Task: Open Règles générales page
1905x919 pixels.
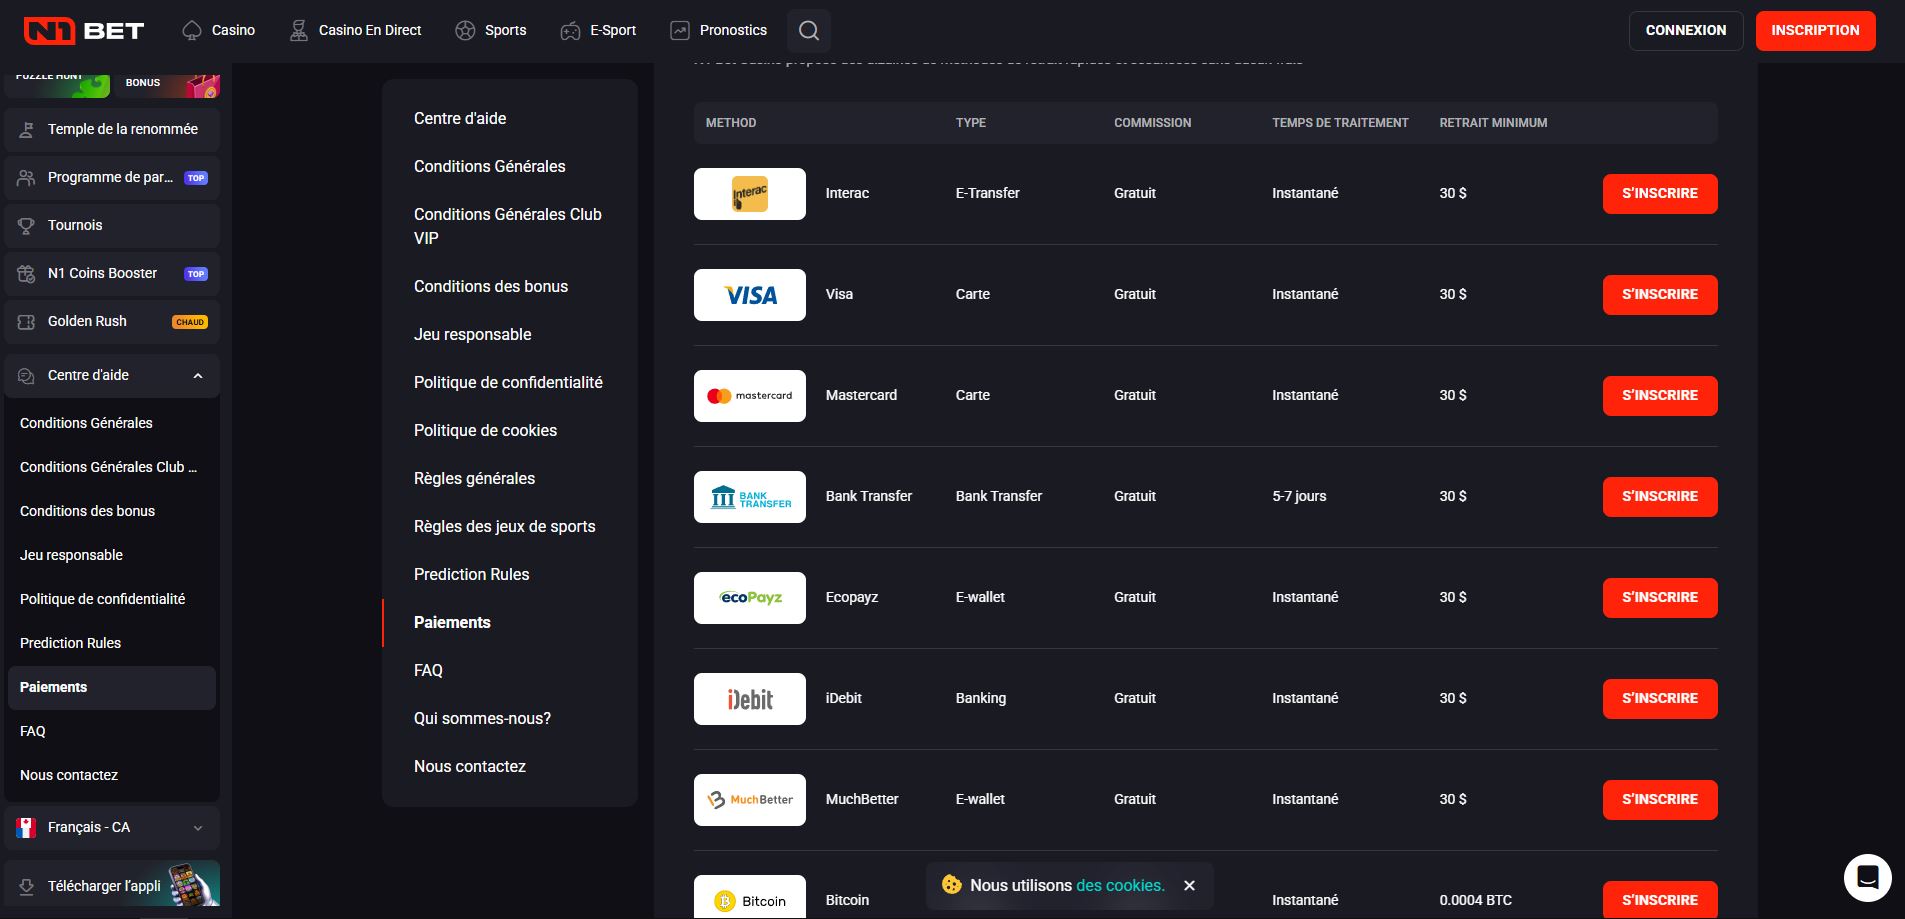Action: [x=474, y=479]
